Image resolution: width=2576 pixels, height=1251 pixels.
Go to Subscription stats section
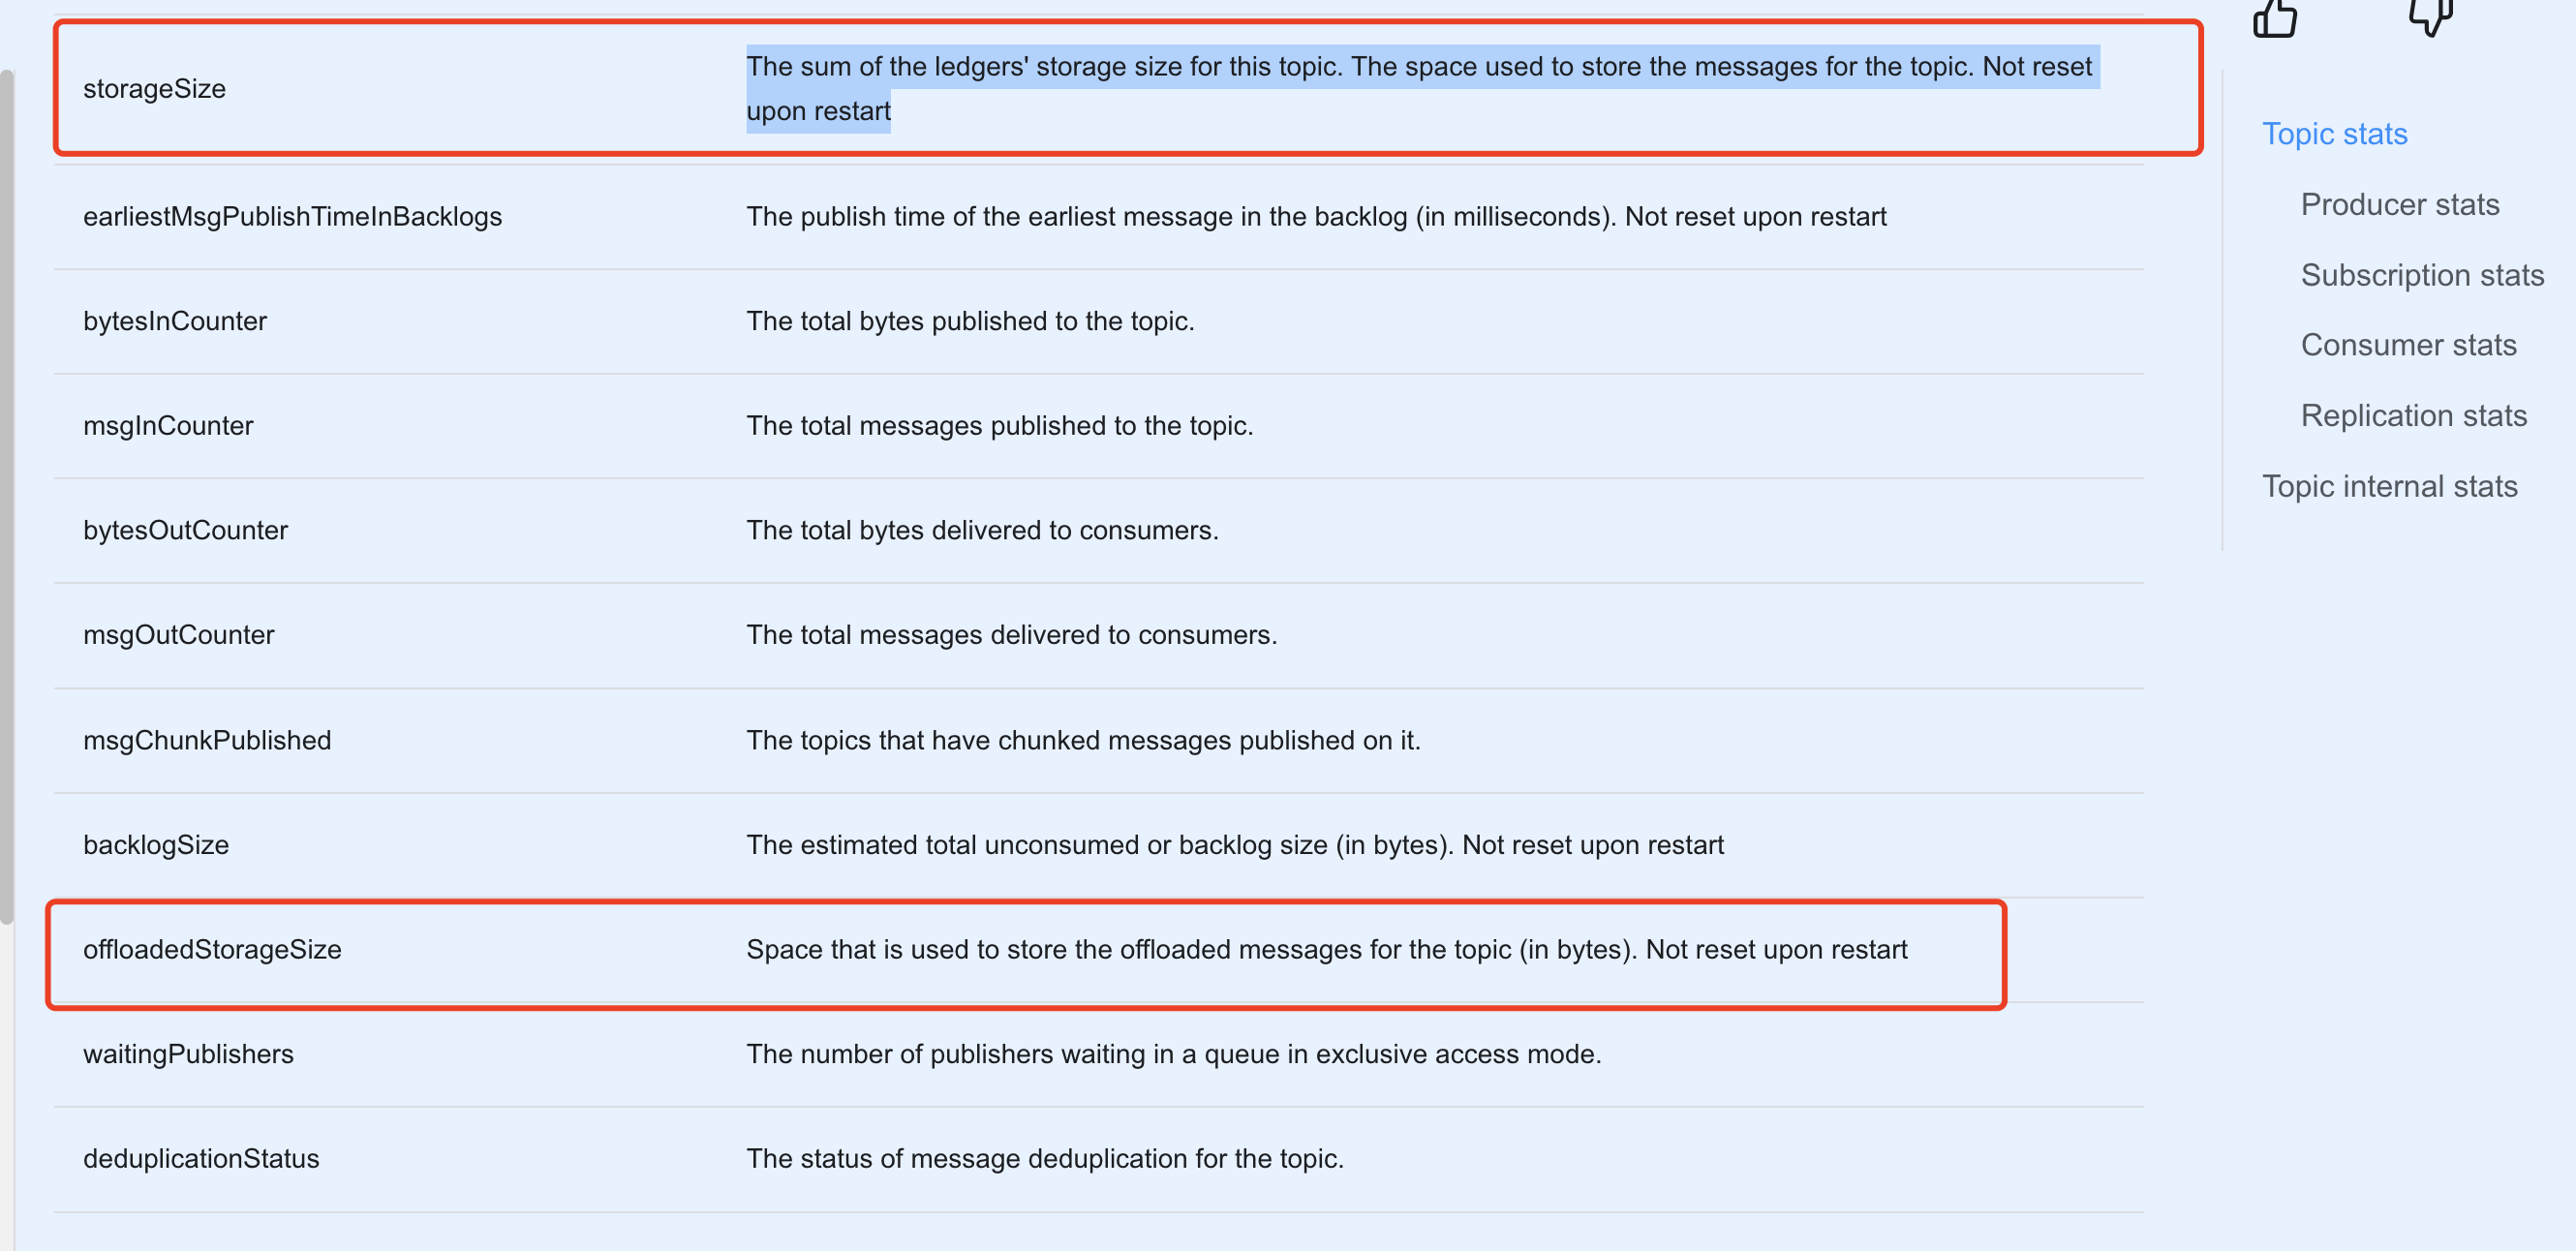click(x=2421, y=275)
